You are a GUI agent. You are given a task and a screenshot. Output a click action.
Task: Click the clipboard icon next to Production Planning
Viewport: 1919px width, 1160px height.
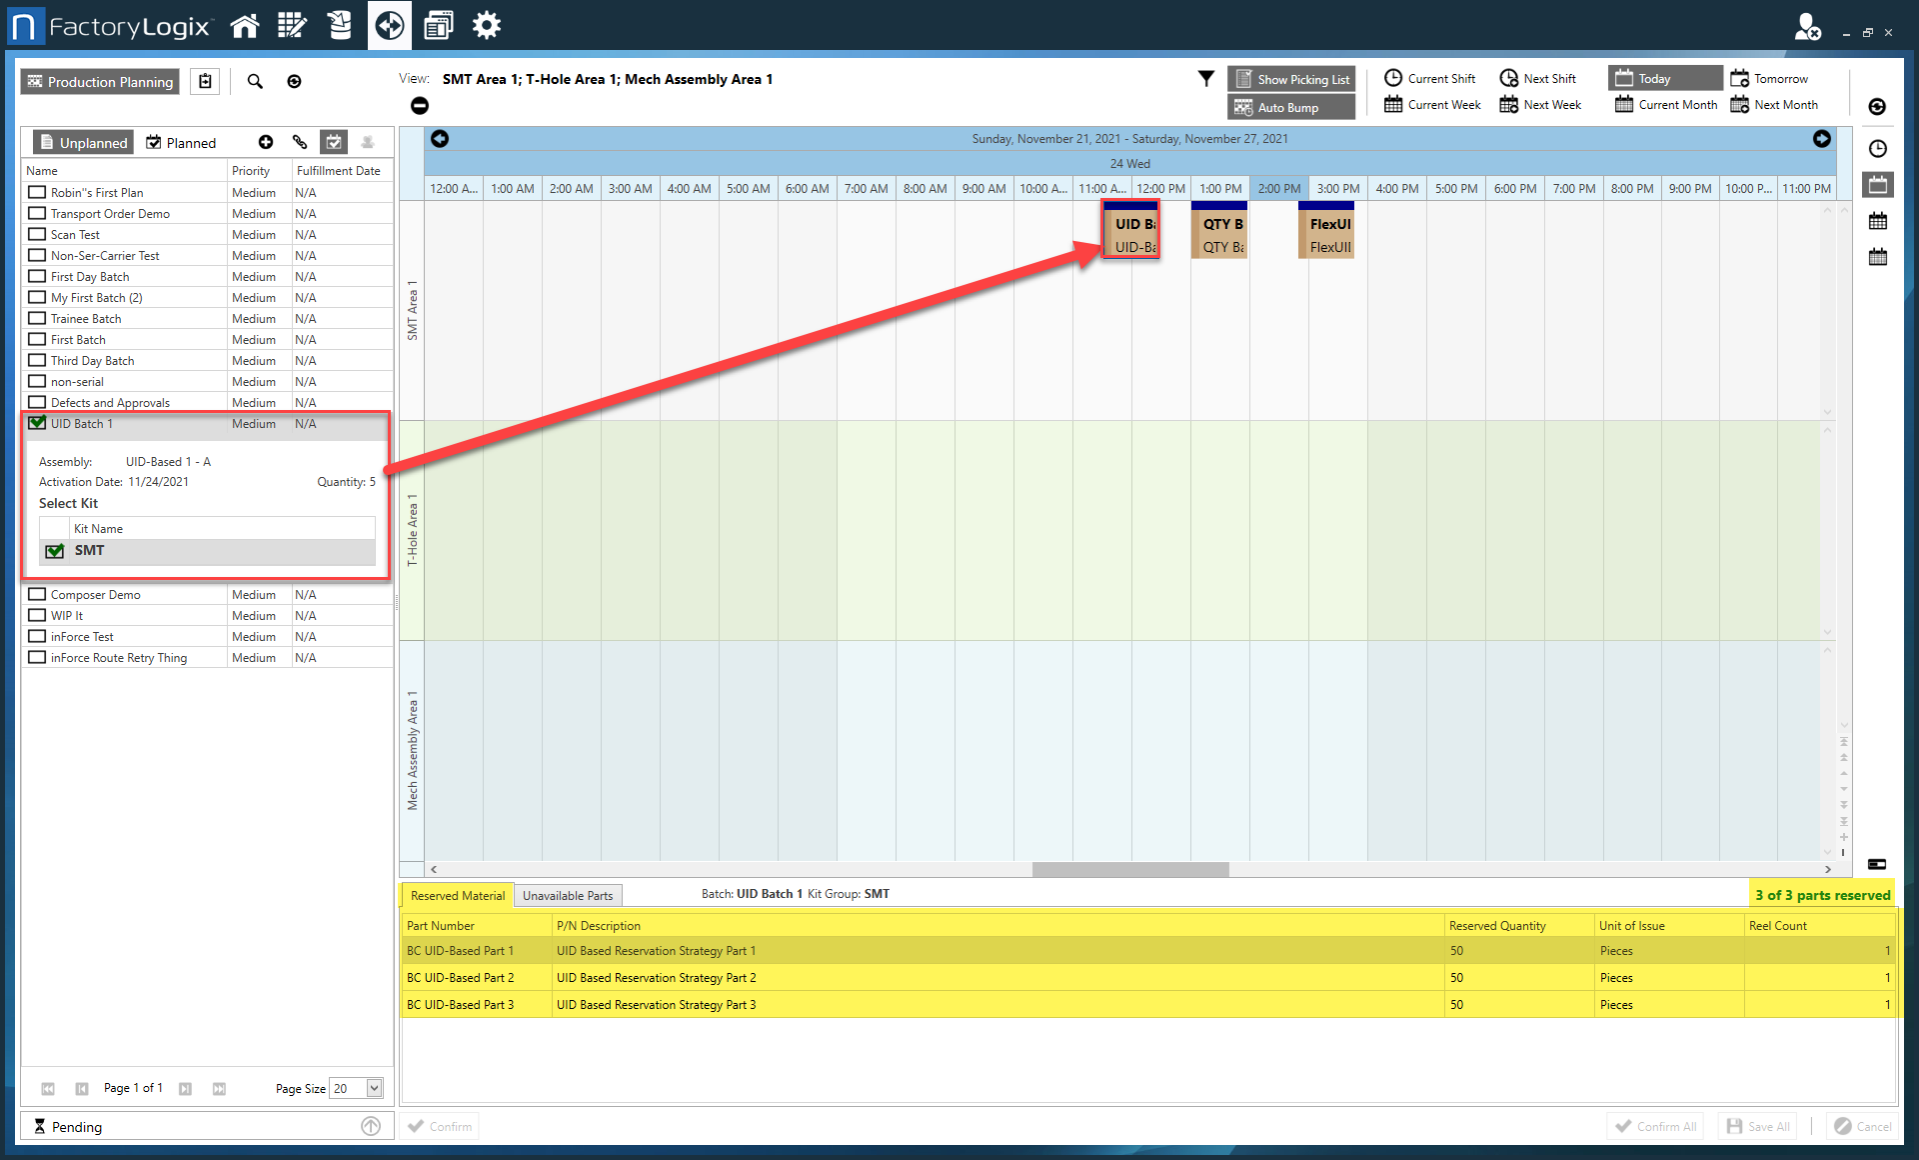(x=204, y=81)
